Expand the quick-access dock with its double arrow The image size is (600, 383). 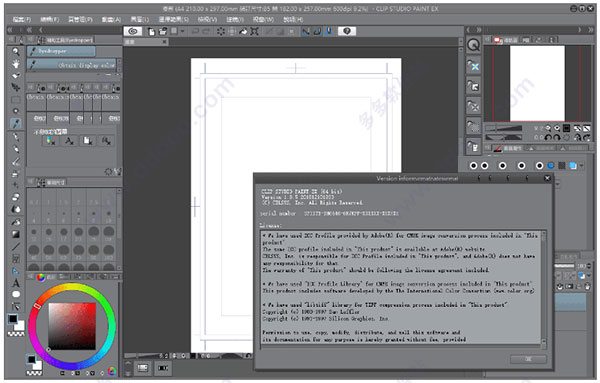tap(478, 29)
